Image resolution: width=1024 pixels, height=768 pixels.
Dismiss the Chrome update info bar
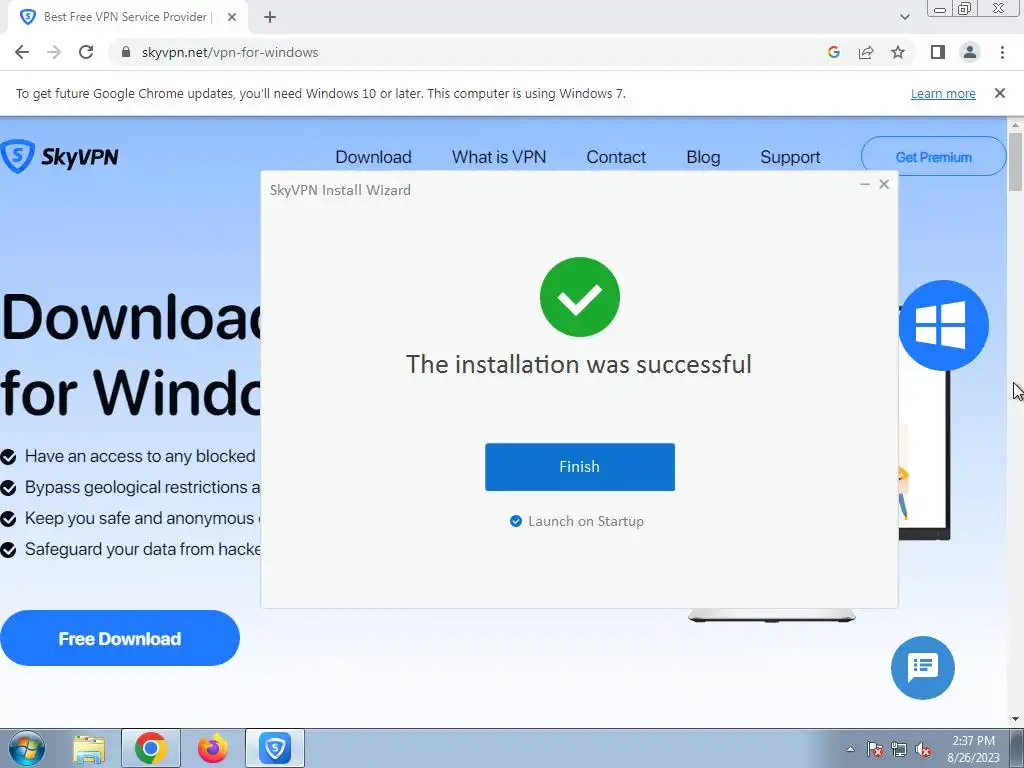coord(999,93)
